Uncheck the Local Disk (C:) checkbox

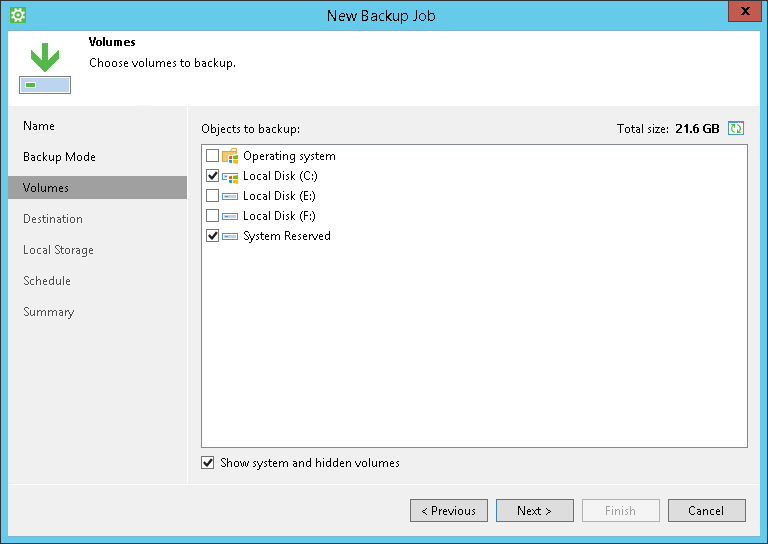[212, 175]
